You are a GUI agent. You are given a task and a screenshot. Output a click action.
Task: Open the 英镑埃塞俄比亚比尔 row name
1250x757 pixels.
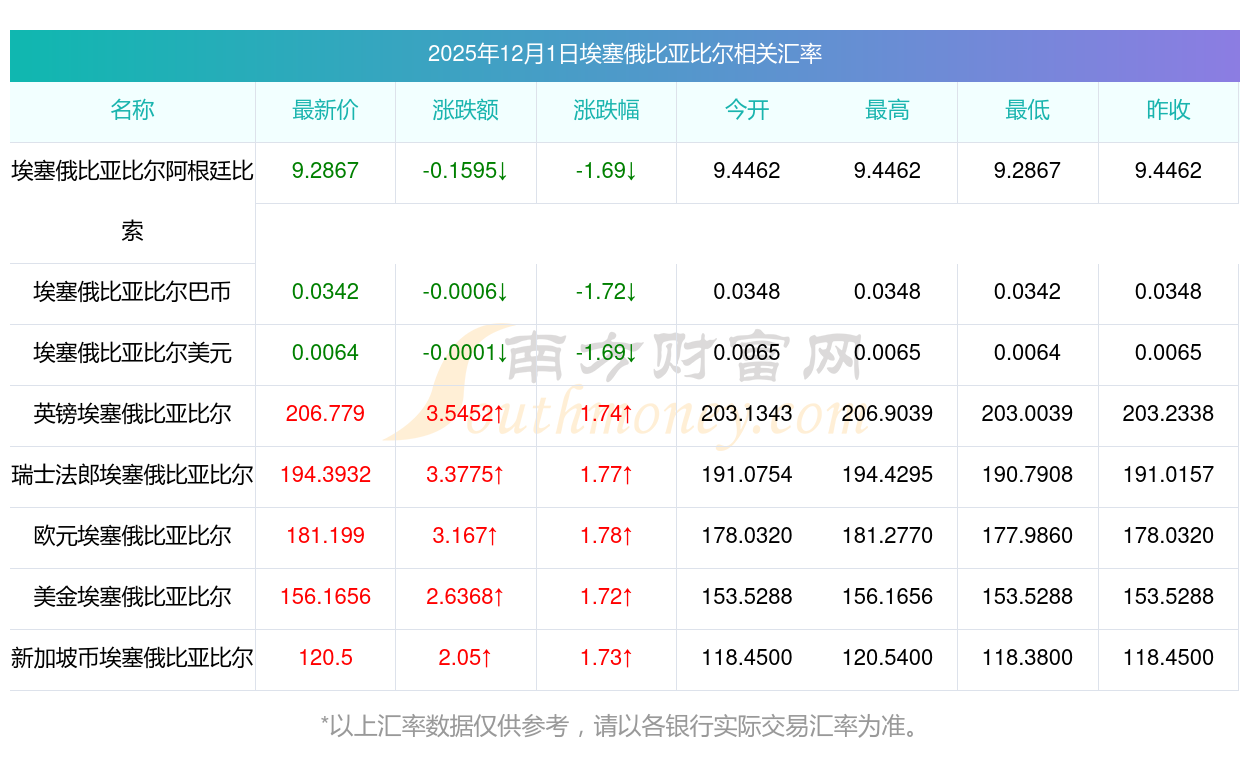(x=132, y=414)
